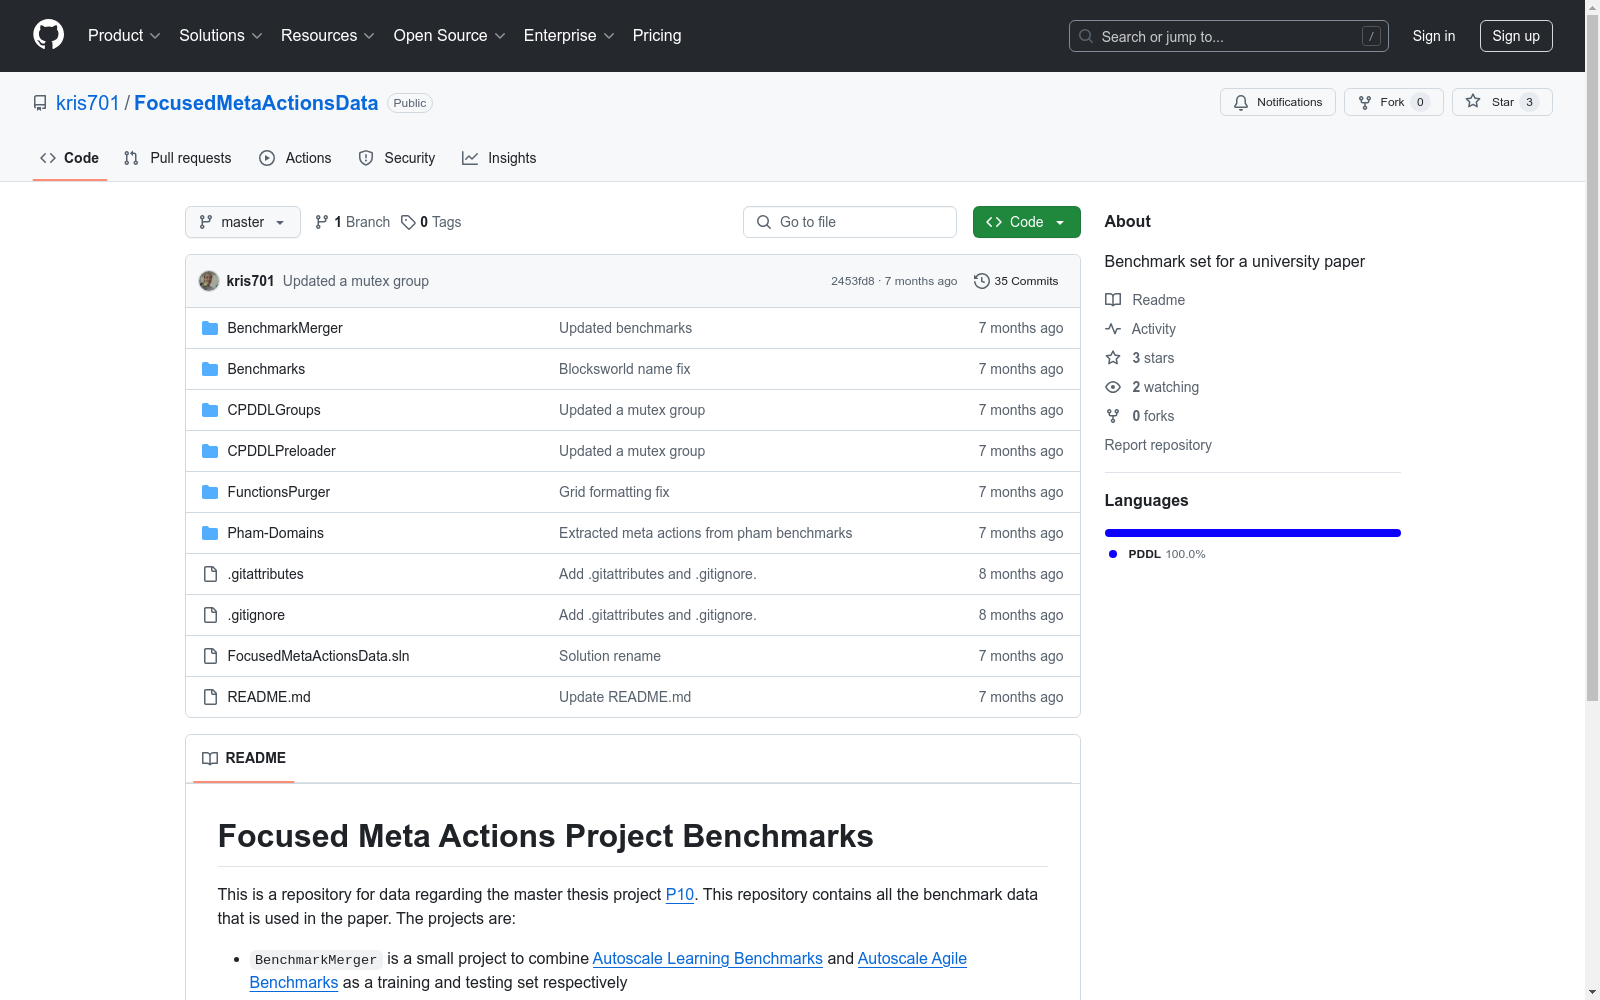Open Autoscale Learning Benchmarks link

tap(708, 958)
